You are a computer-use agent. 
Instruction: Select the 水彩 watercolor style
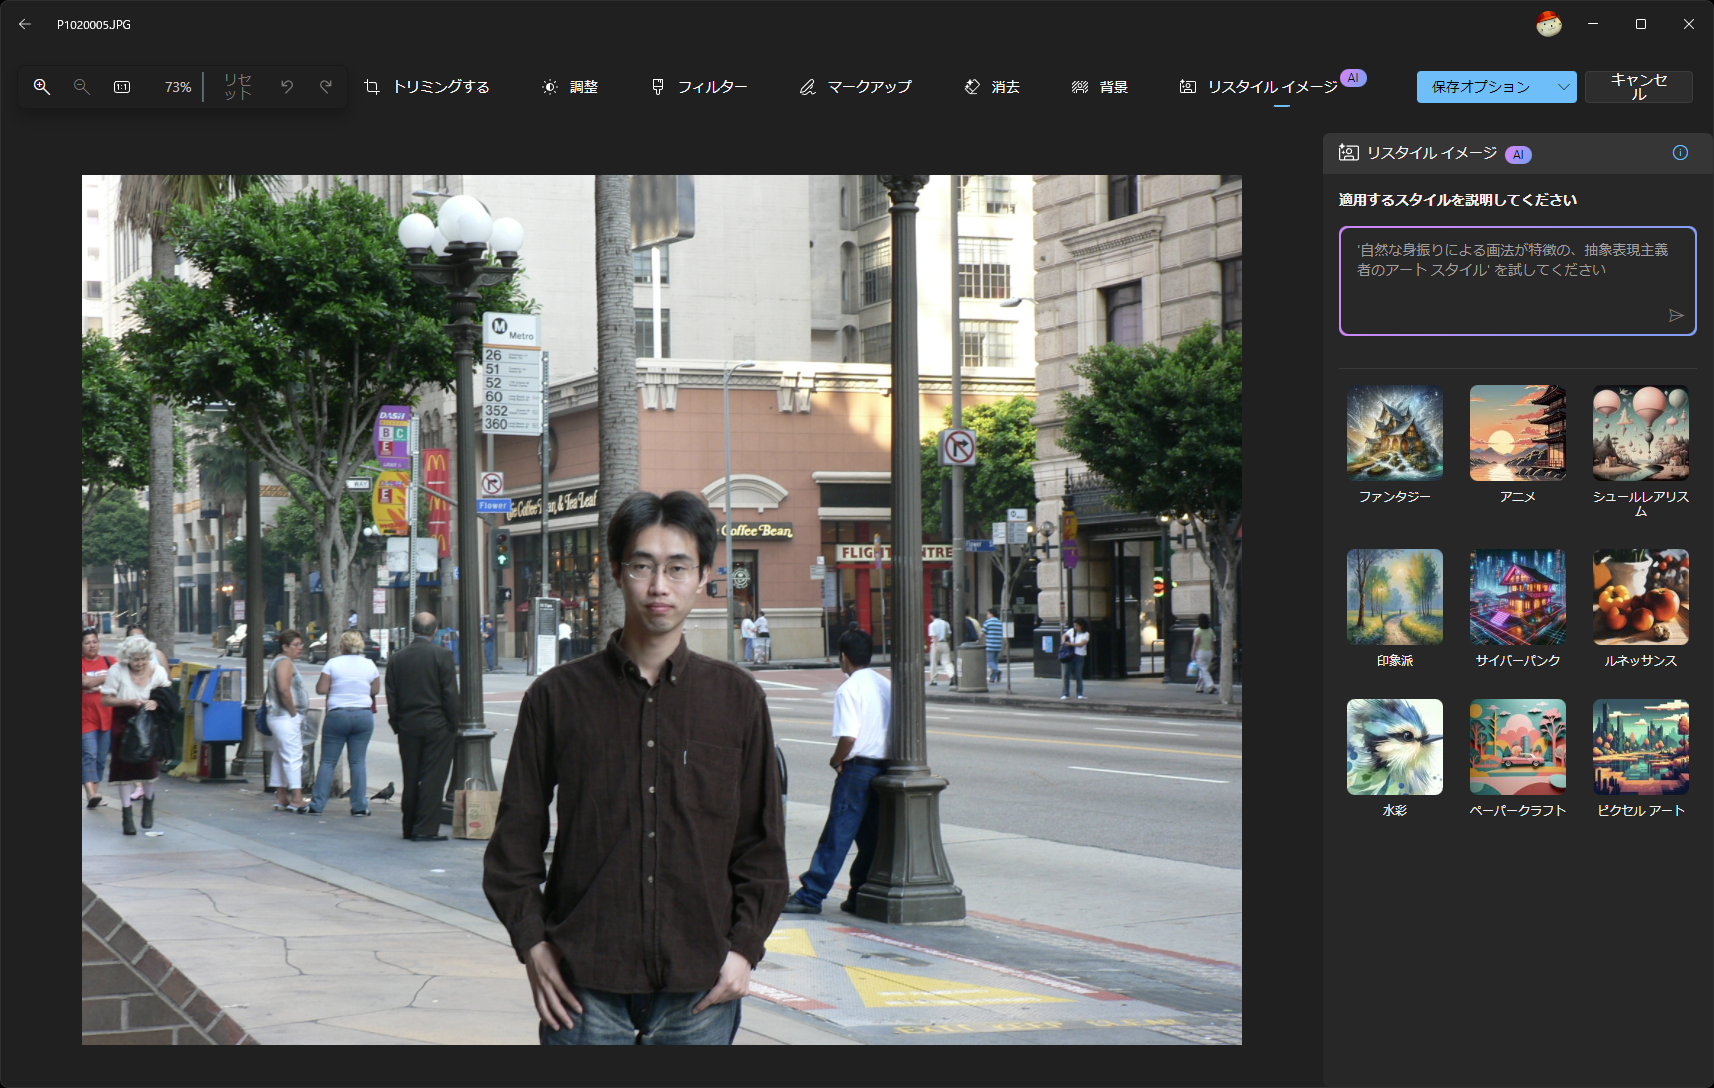(x=1395, y=747)
